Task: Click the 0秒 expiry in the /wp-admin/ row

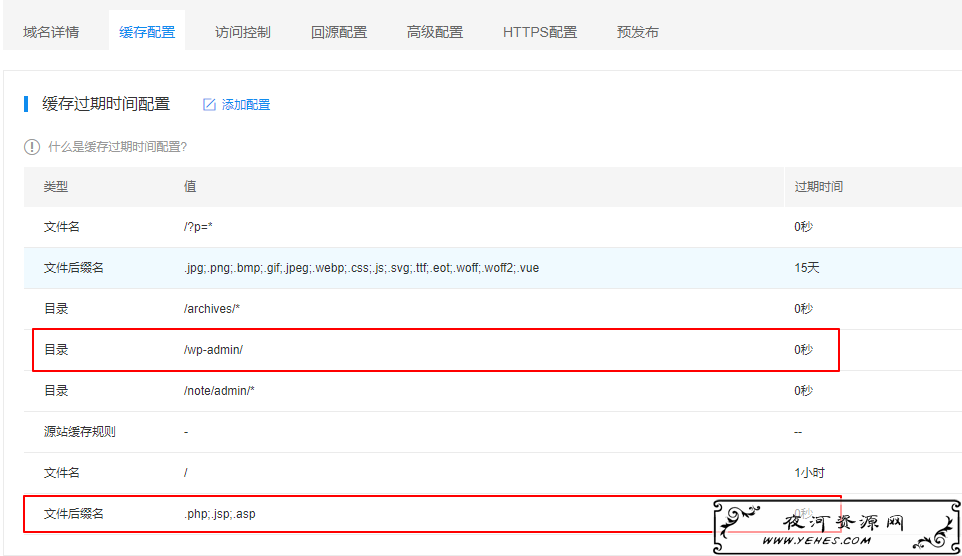Action: (804, 350)
